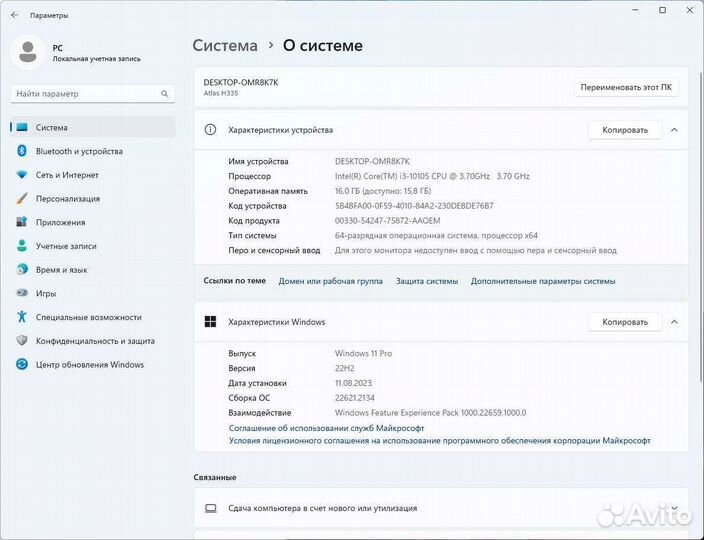Copy Windows specifications with Копировать
Viewport: 704px width, 540px height.
click(x=625, y=322)
